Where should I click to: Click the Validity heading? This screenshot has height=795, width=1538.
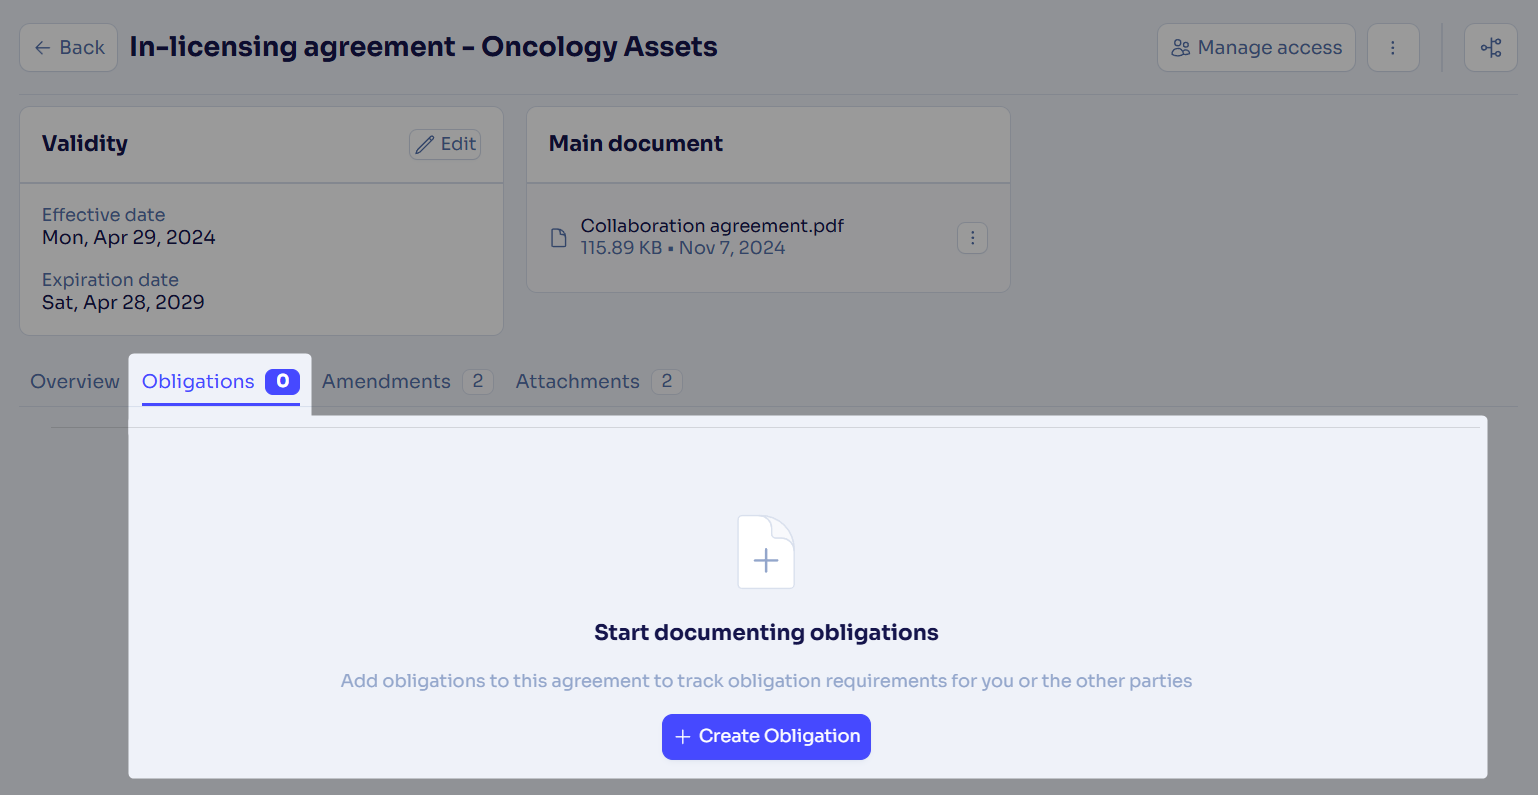pos(85,144)
